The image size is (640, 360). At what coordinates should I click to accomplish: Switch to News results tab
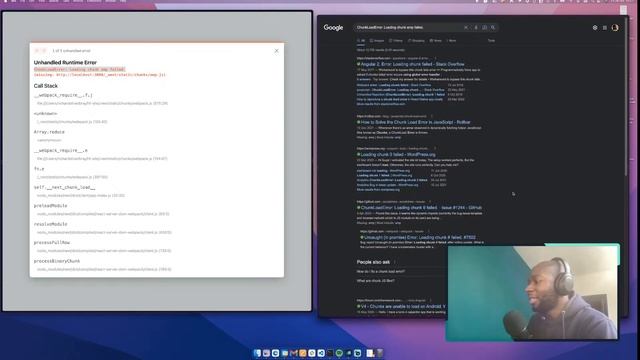pyautogui.click(x=436, y=40)
